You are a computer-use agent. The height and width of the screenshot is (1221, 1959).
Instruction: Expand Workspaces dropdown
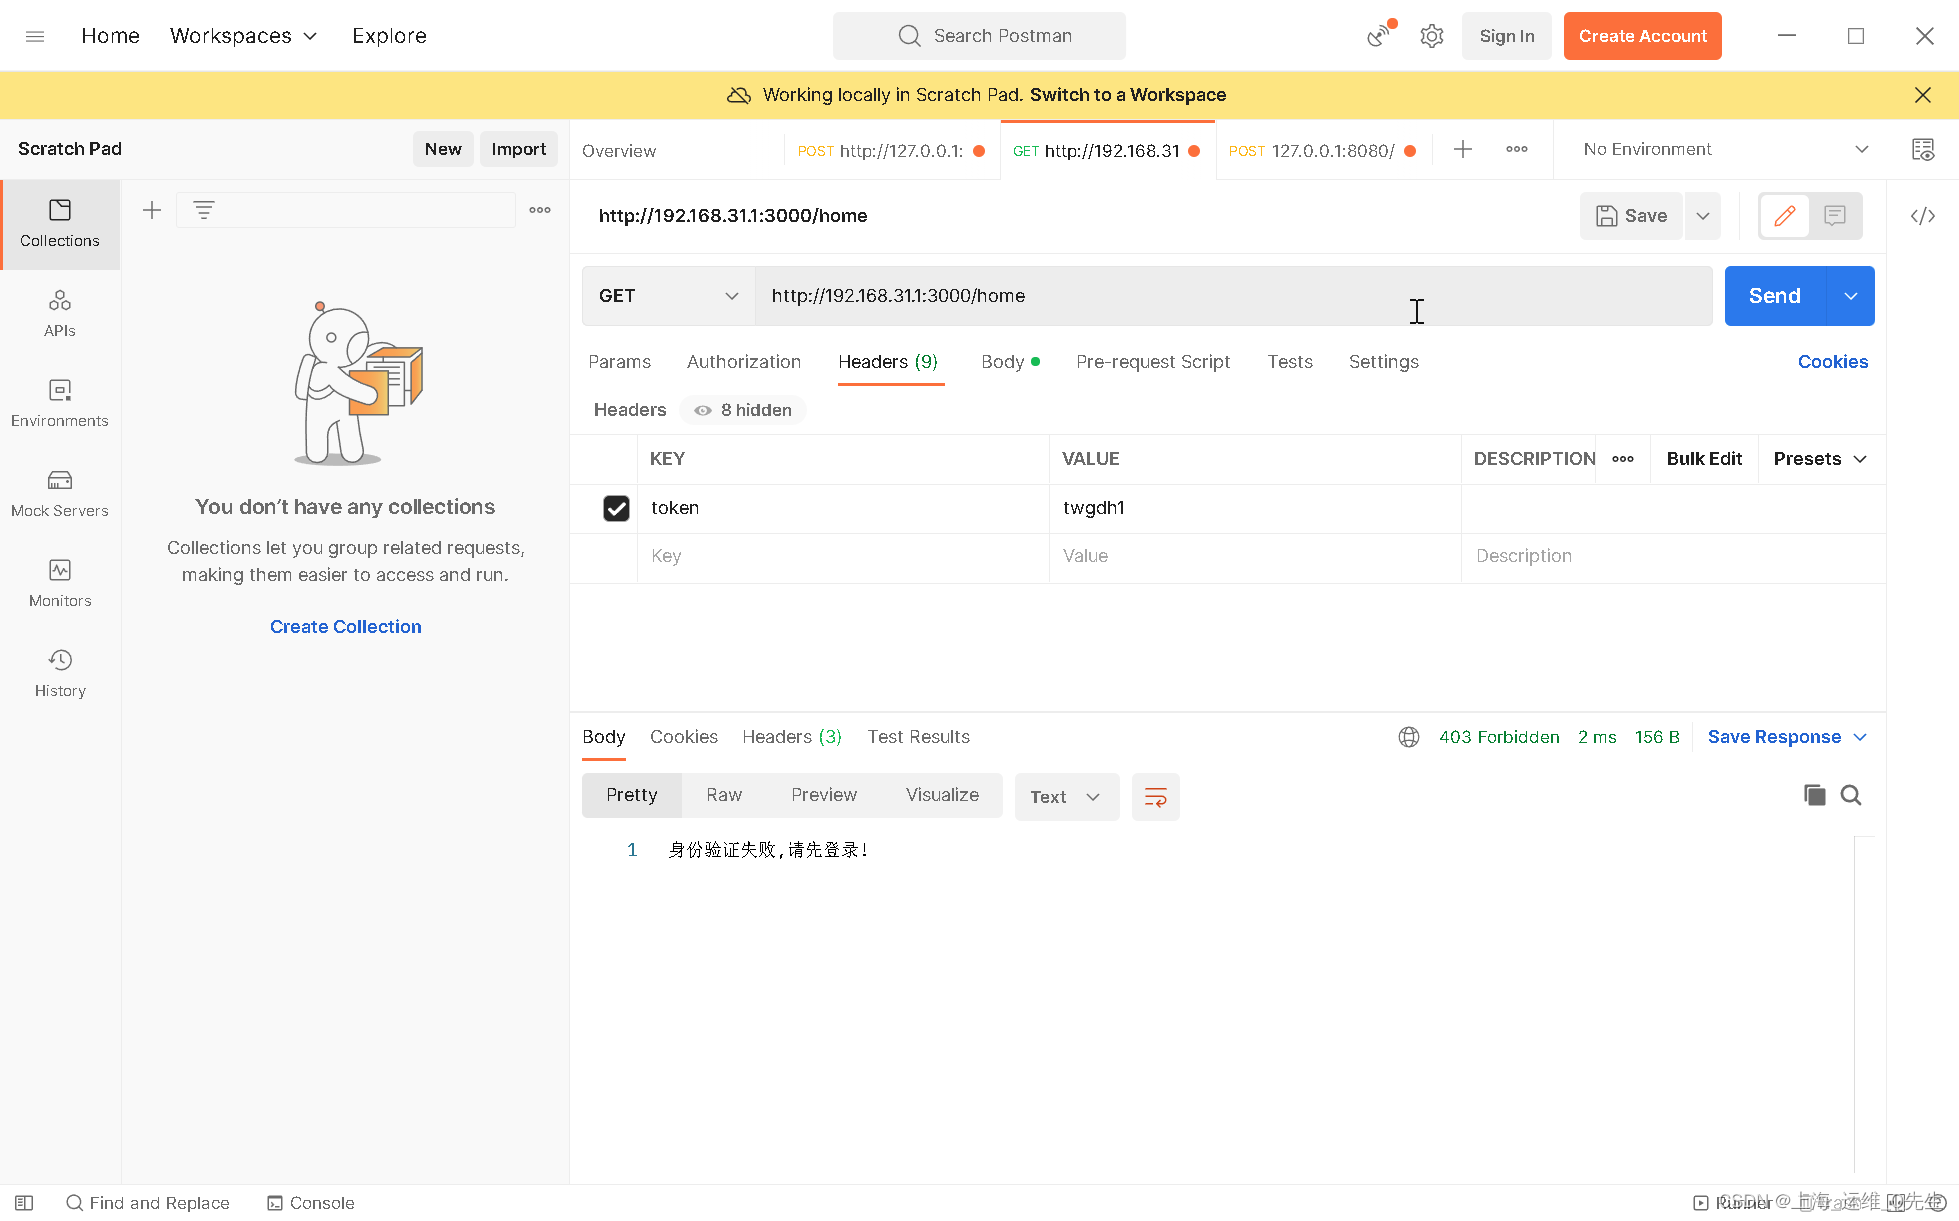pos(243,36)
